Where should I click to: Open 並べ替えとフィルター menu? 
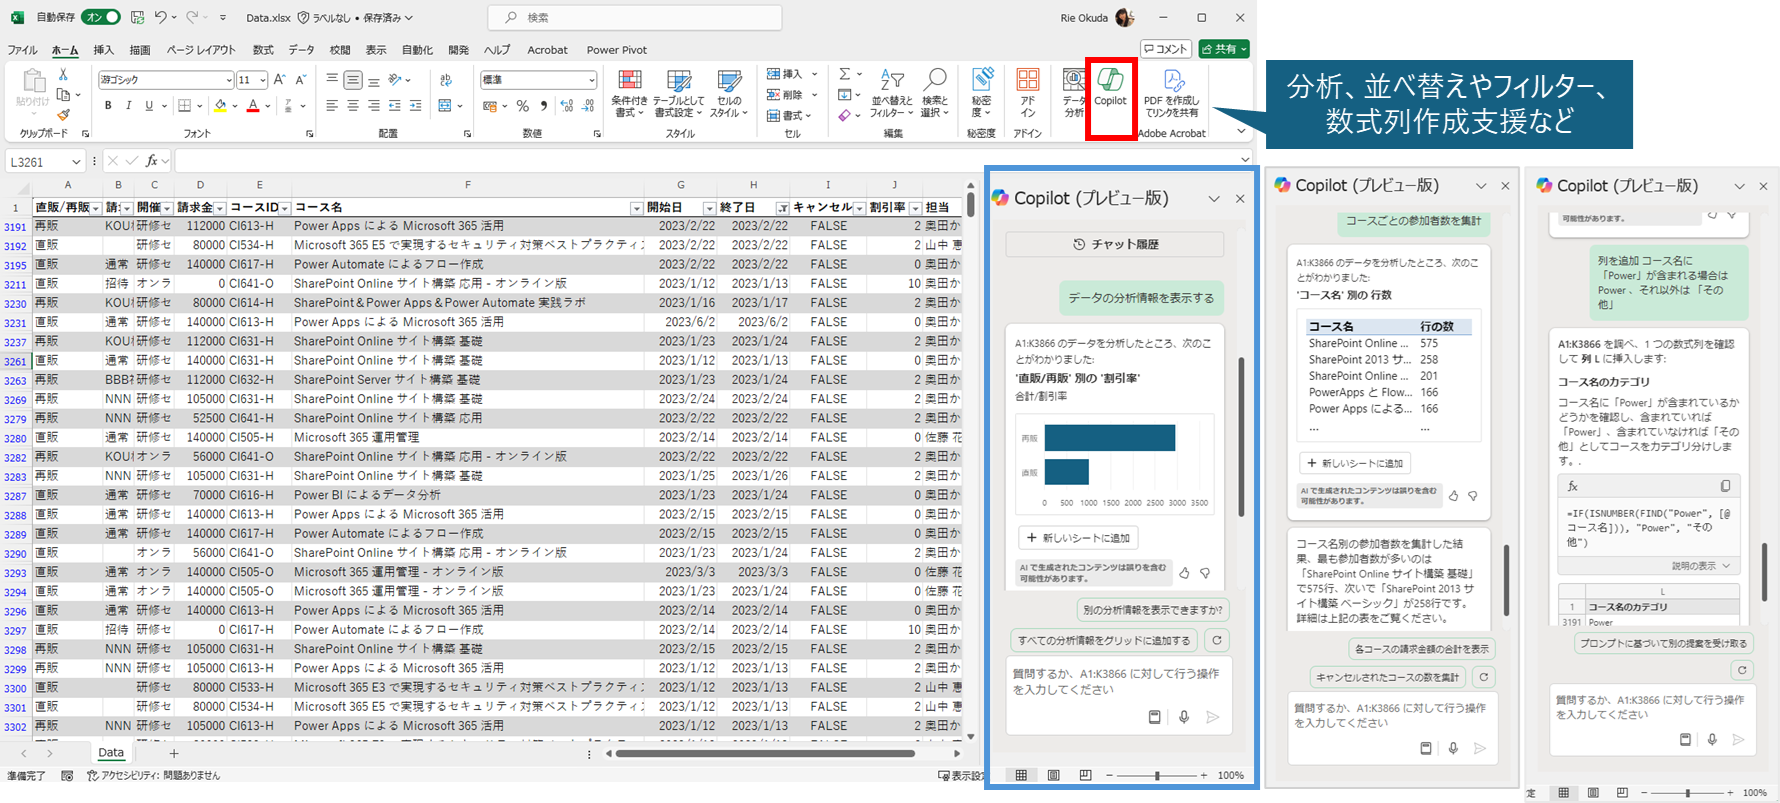point(891,93)
